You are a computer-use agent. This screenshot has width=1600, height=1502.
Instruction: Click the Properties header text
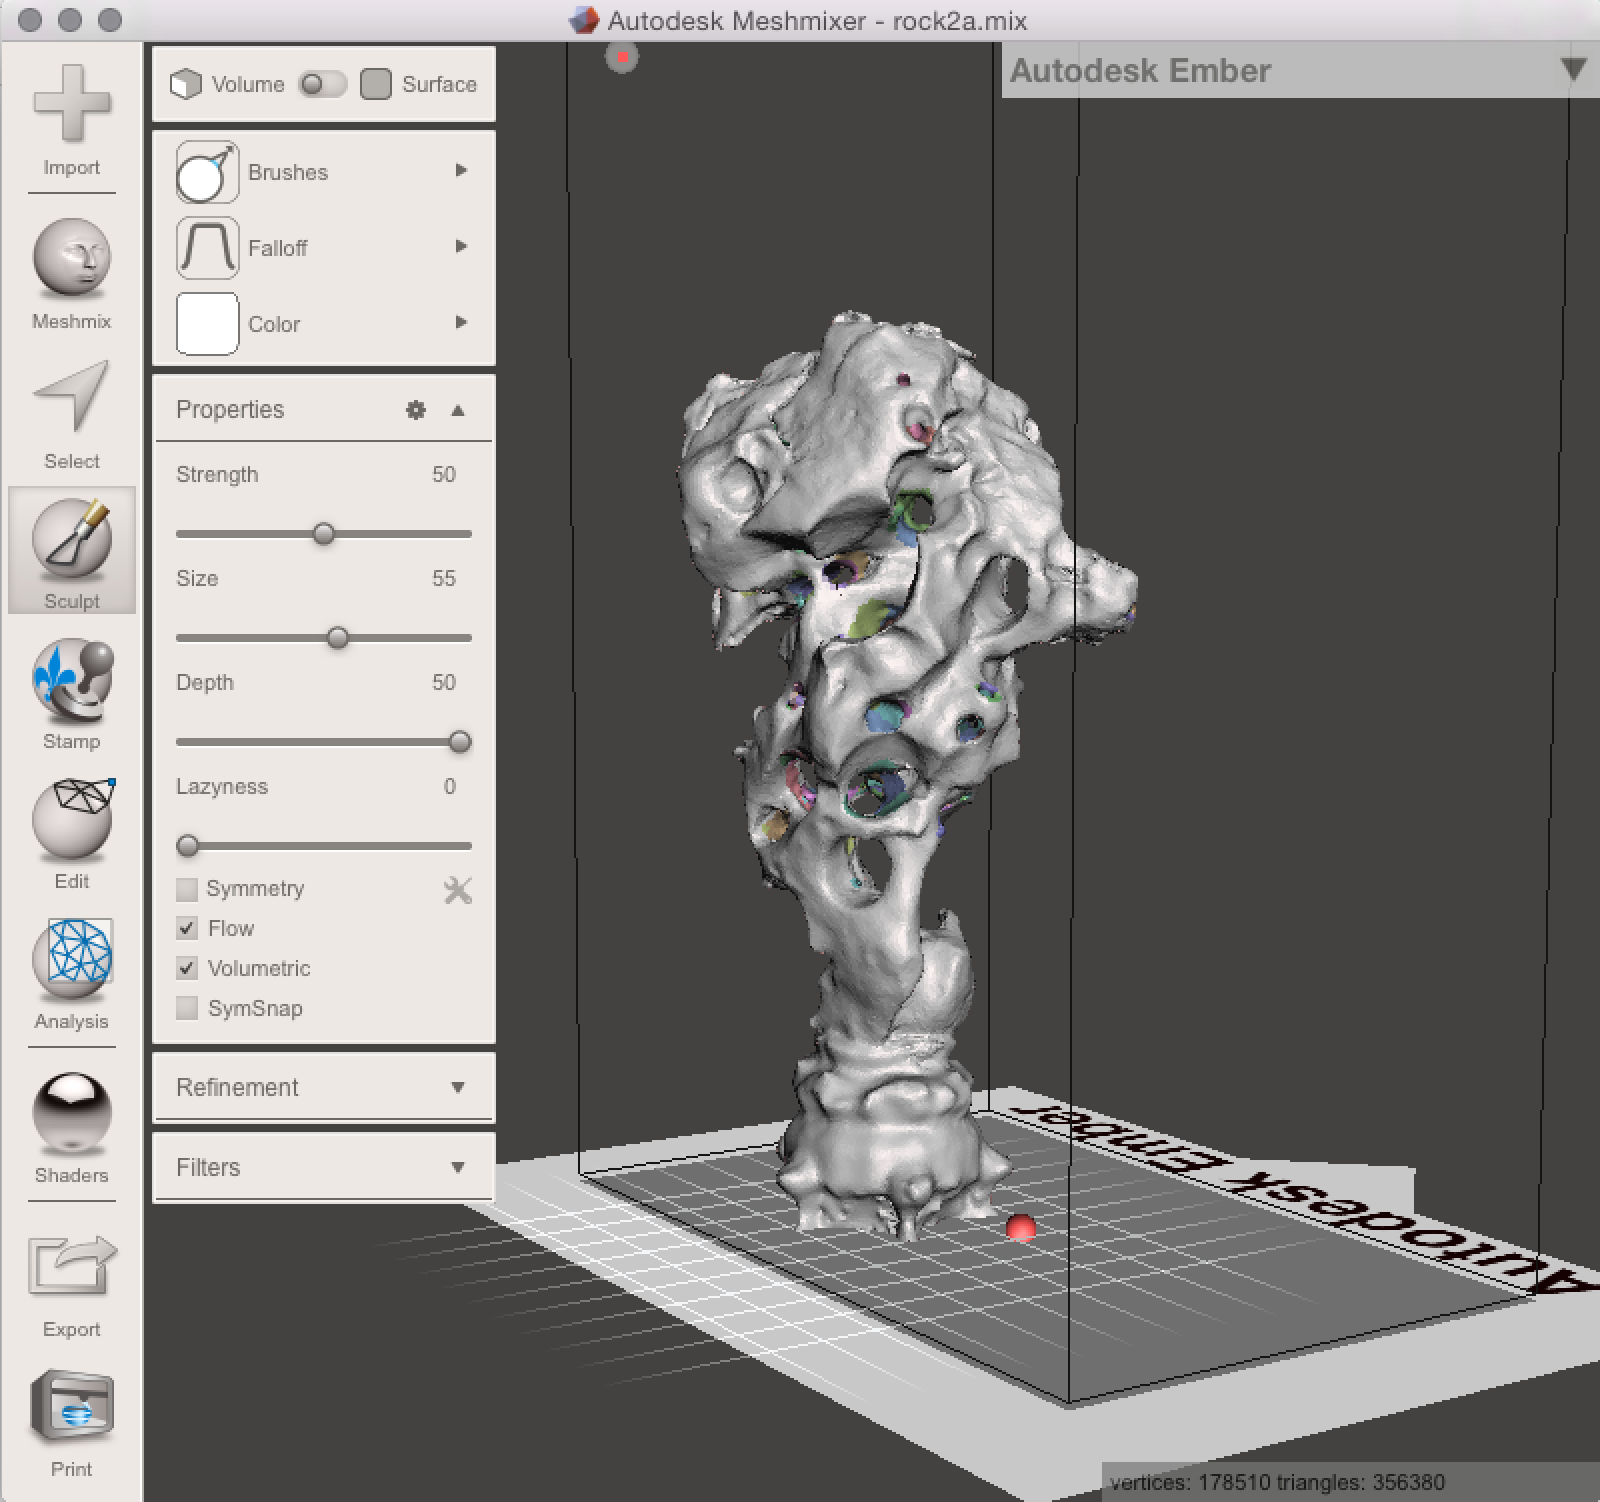coord(230,410)
